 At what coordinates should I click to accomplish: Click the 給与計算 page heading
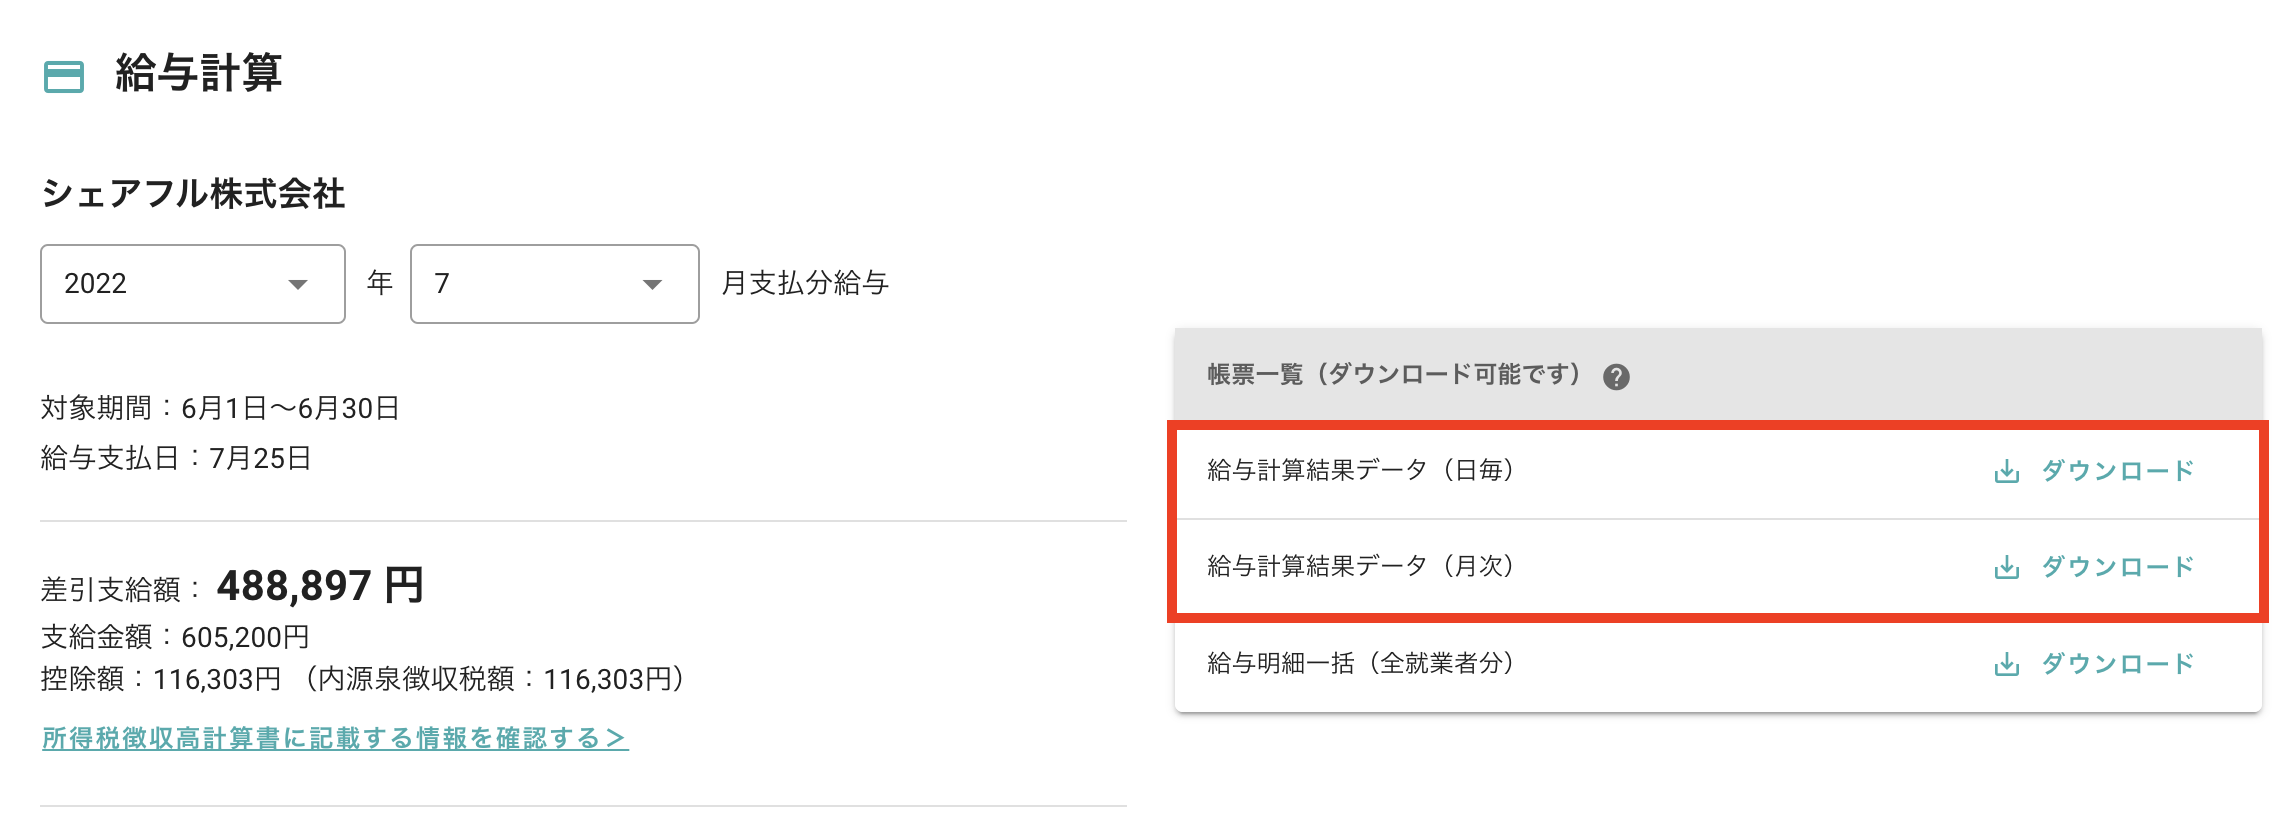(x=198, y=74)
